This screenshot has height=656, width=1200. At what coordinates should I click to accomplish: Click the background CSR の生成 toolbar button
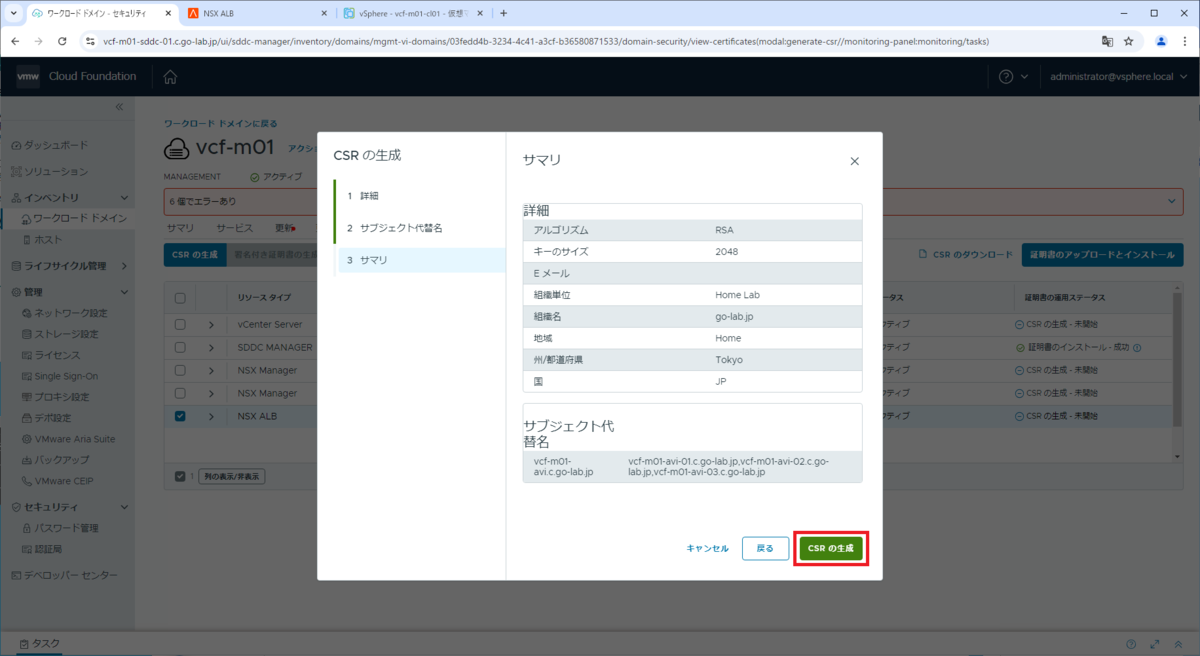(x=195, y=255)
